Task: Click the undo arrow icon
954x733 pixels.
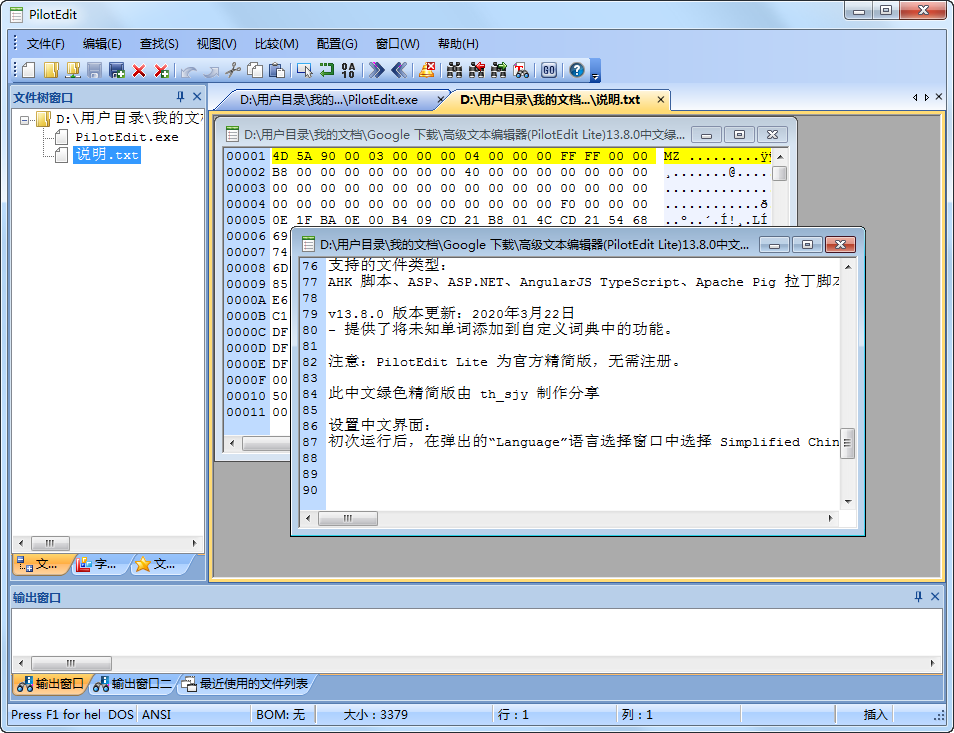Action: tap(189, 71)
